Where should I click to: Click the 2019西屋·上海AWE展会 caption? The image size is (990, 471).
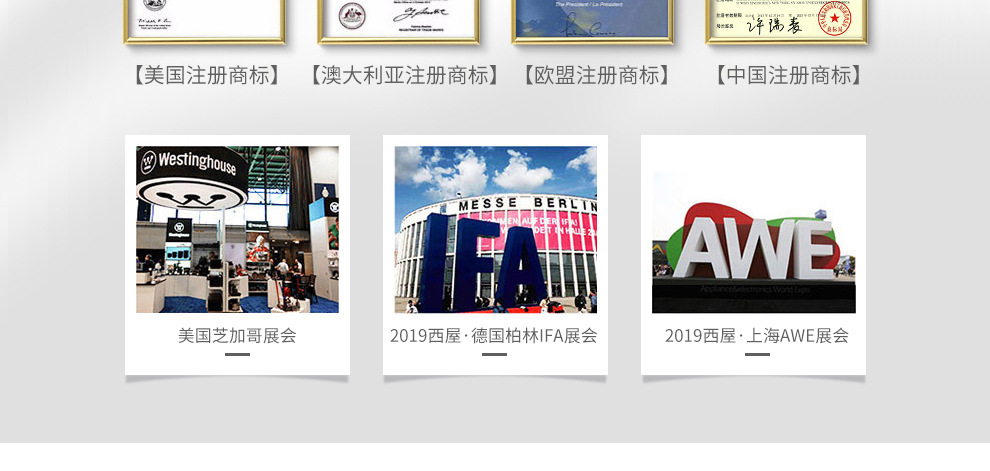point(756,335)
